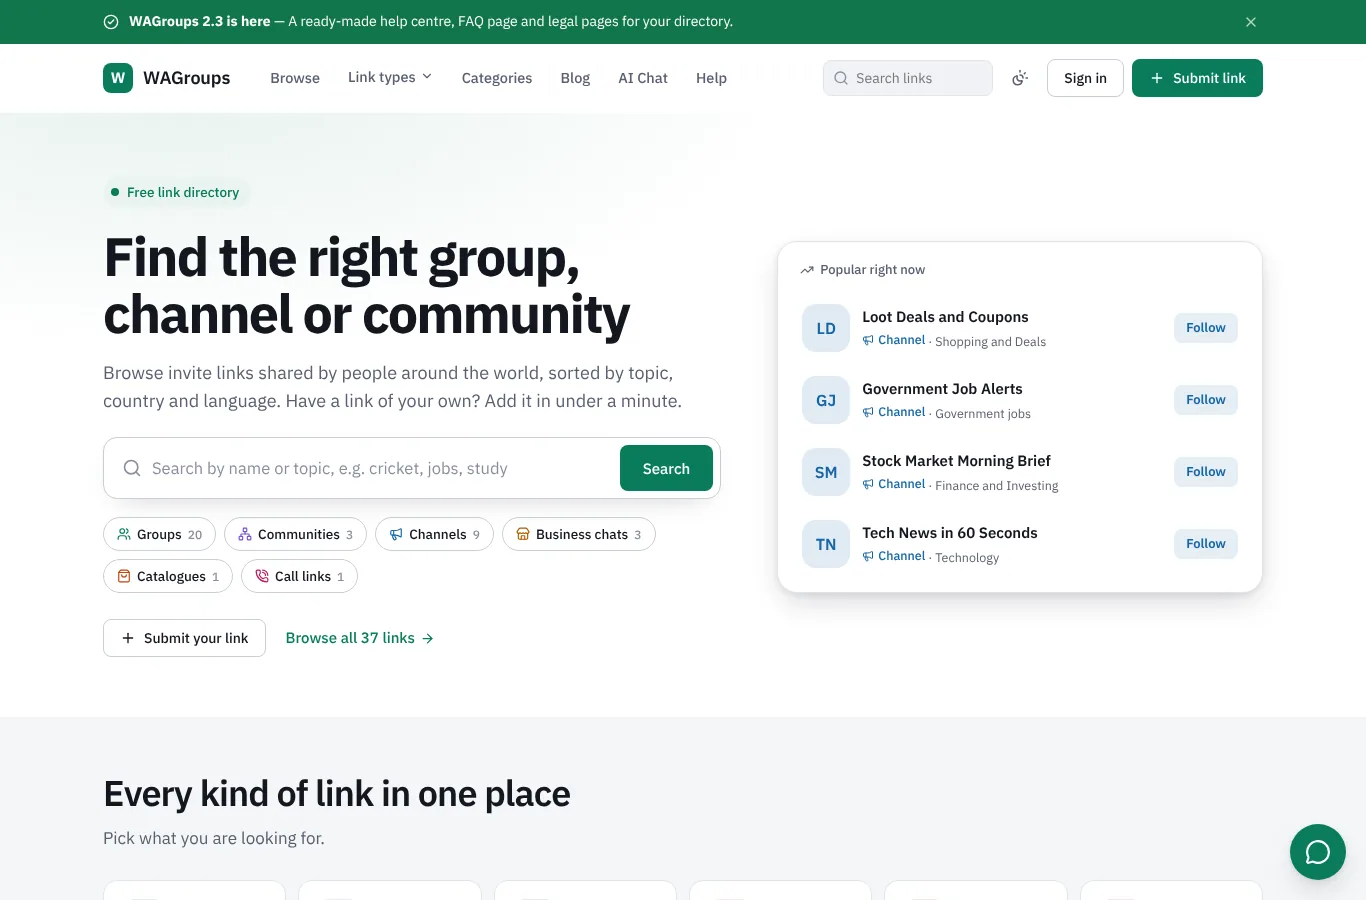Screen dimensions: 1366x900
Task: Open the Browse menu item
Action: pos(295,78)
